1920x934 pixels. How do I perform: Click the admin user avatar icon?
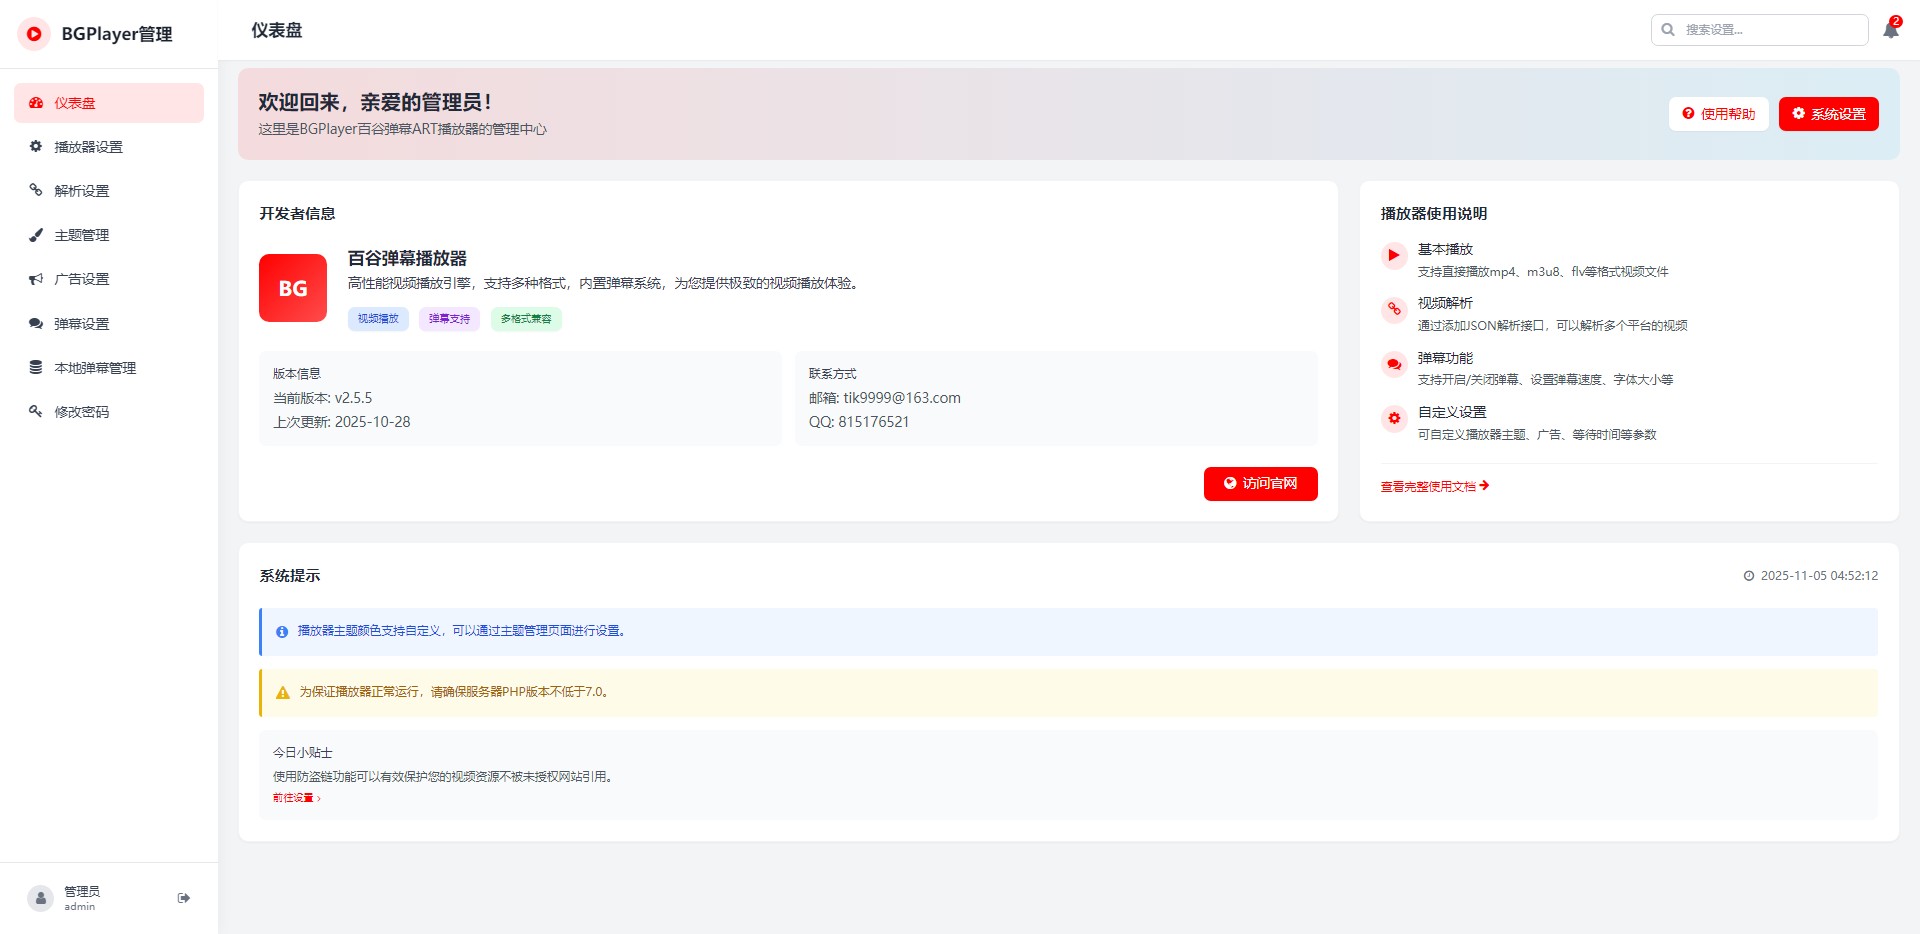point(41,898)
